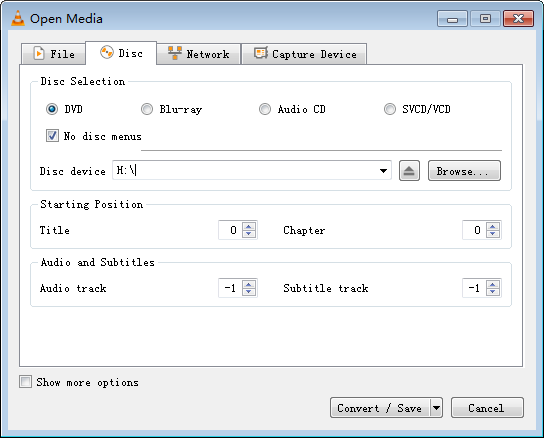Decrease the Audio track value
544x438 pixels.
coord(249,292)
